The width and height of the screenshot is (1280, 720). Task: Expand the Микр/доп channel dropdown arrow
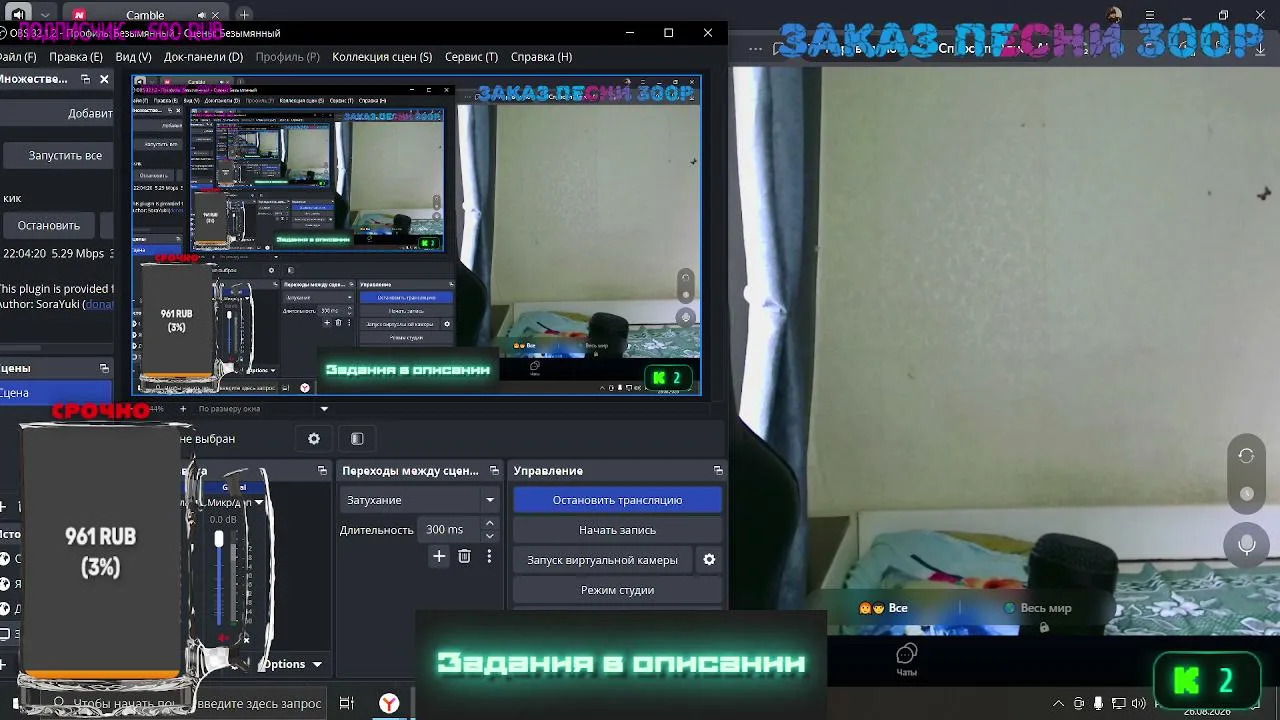tap(258, 503)
